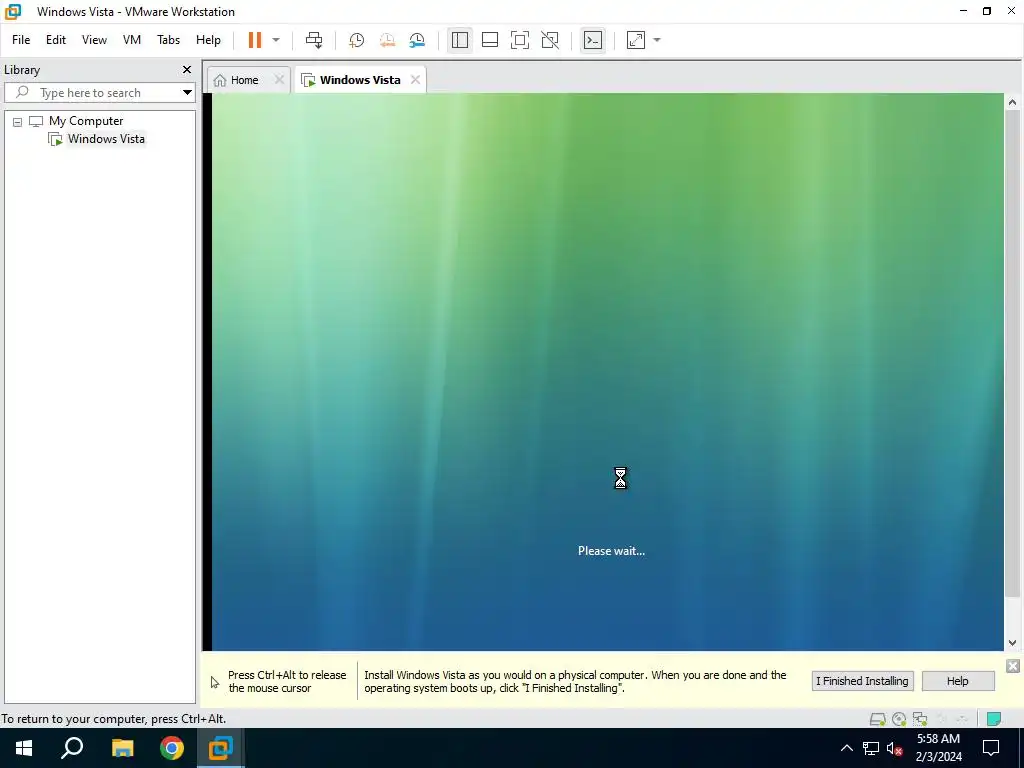Click the vertical scrollbar thumb of VM view
Image resolution: width=1024 pixels, height=768 pixels.
point(1012,353)
